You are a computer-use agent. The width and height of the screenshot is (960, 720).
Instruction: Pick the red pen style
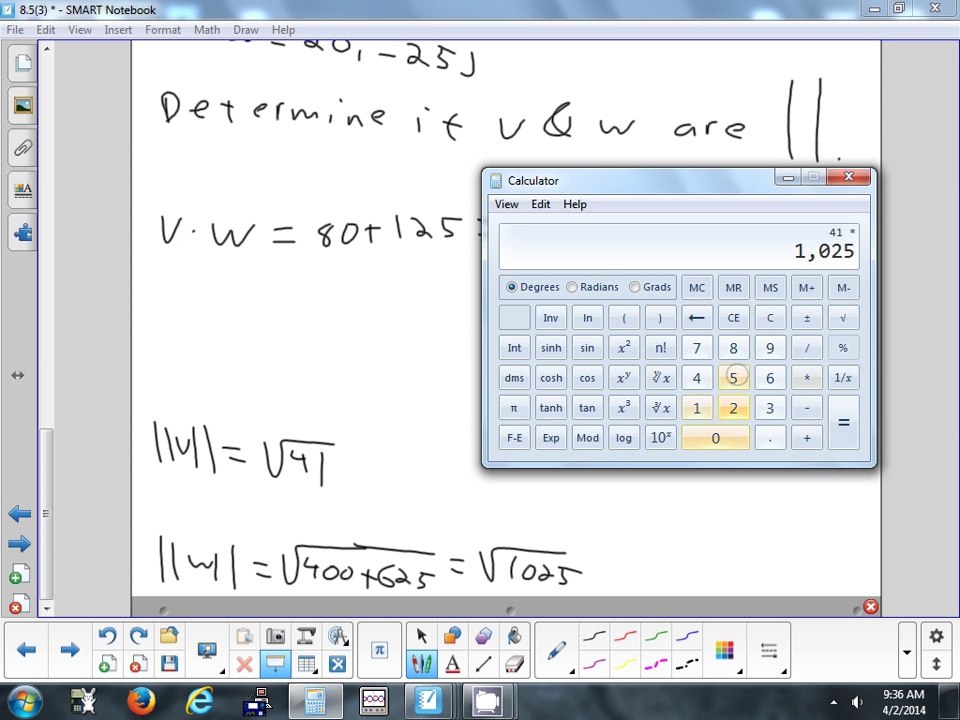tap(625, 637)
